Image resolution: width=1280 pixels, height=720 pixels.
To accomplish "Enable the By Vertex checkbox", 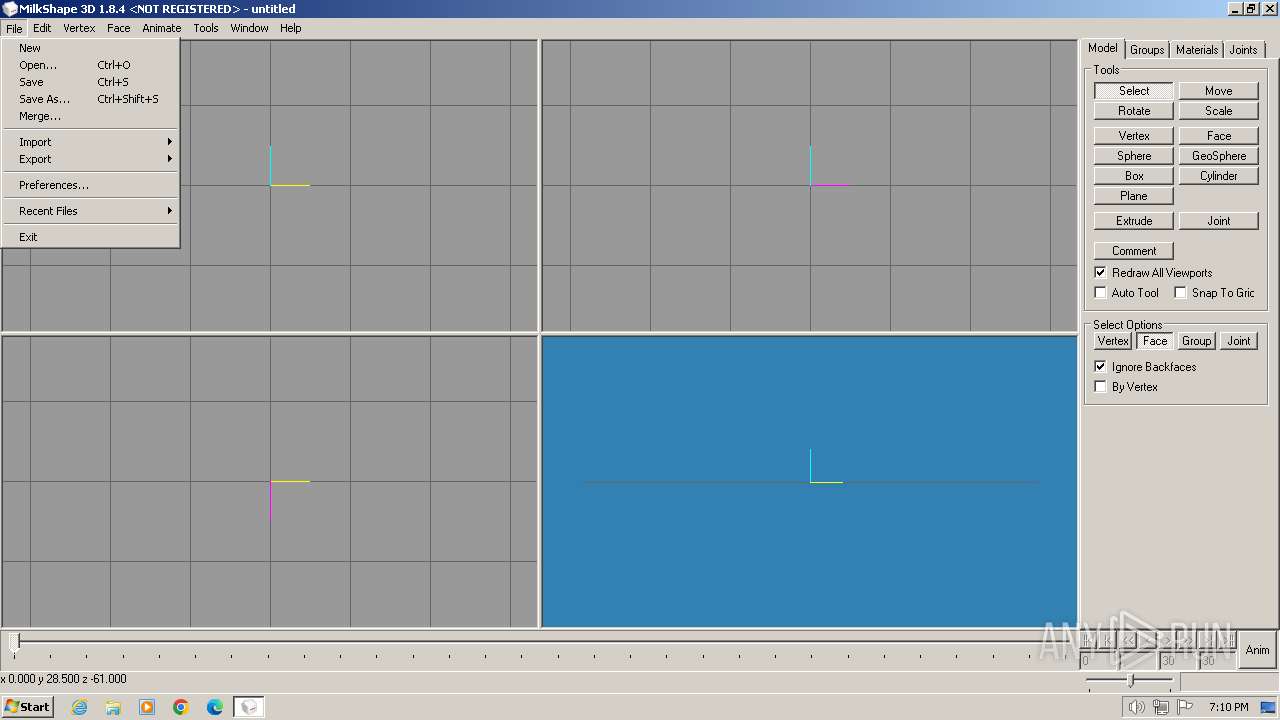I will click(x=1126, y=387).
